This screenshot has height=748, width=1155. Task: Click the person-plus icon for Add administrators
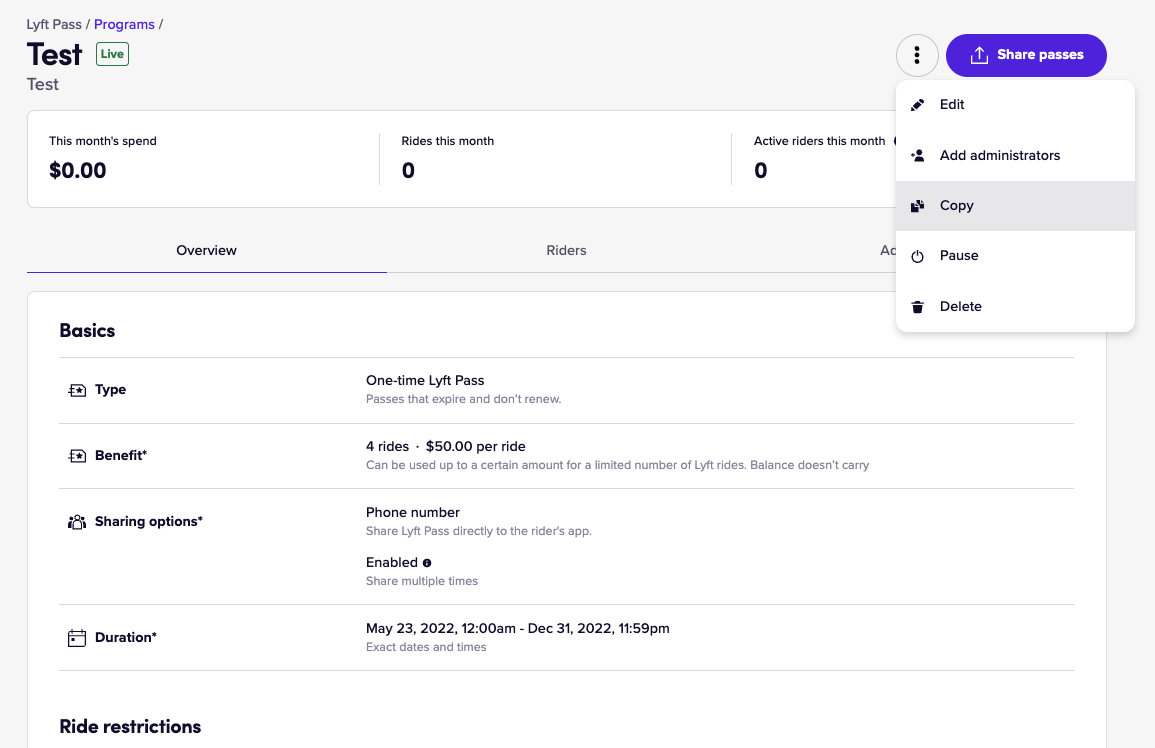(x=917, y=155)
